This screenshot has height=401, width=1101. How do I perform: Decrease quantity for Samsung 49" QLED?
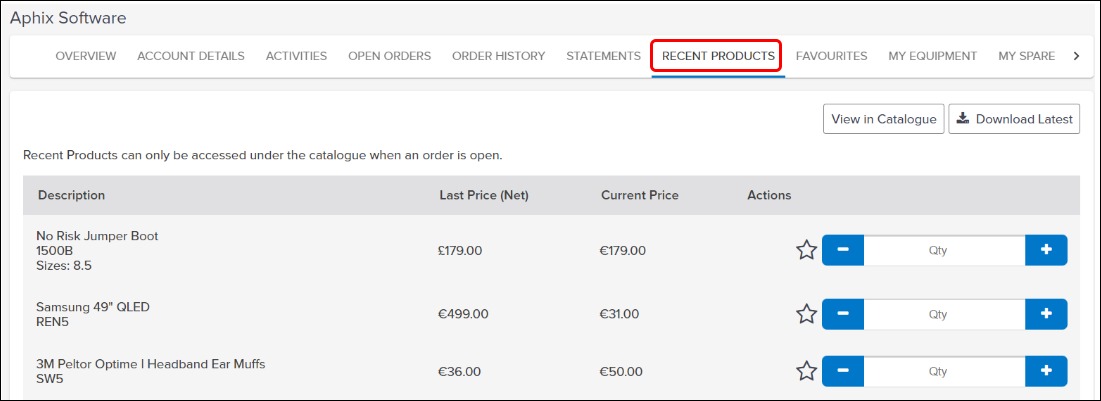(843, 314)
